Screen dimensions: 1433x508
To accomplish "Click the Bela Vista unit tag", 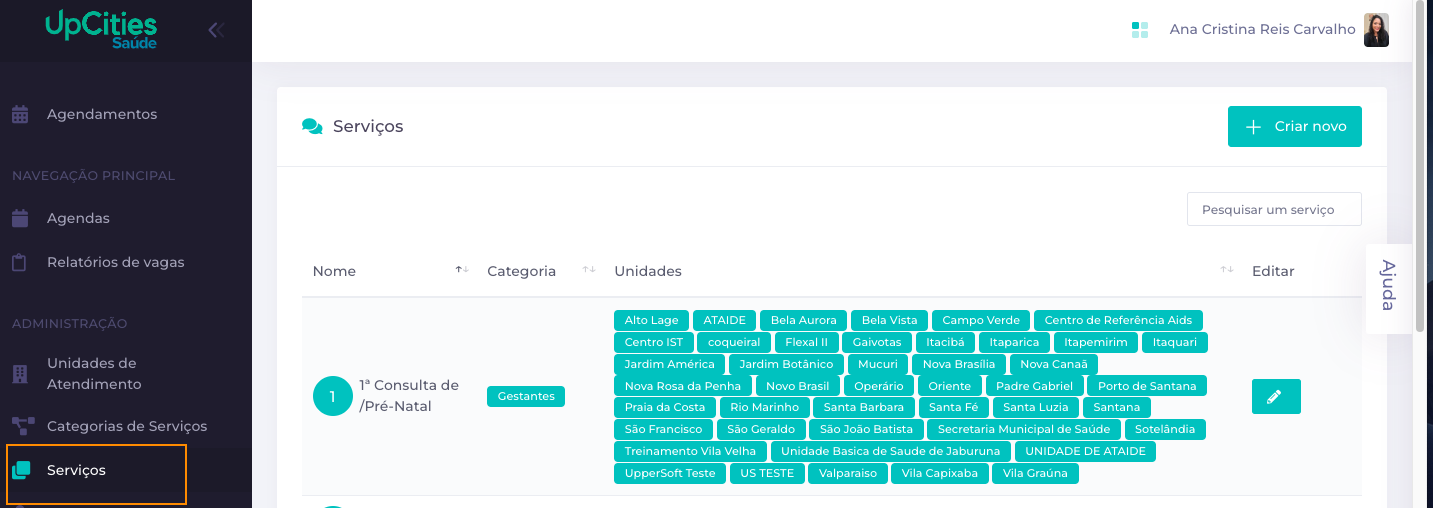I will pyautogui.click(x=890, y=320).
